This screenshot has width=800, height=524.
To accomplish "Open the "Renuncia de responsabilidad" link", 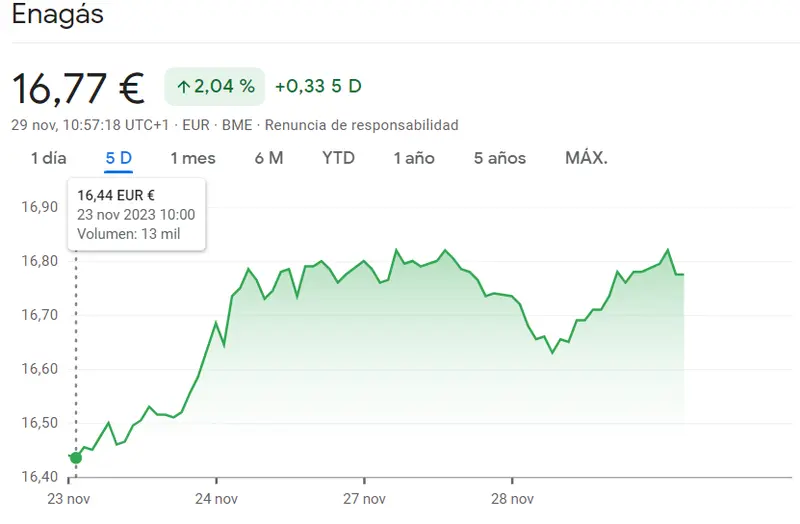I will pos(361,125).
